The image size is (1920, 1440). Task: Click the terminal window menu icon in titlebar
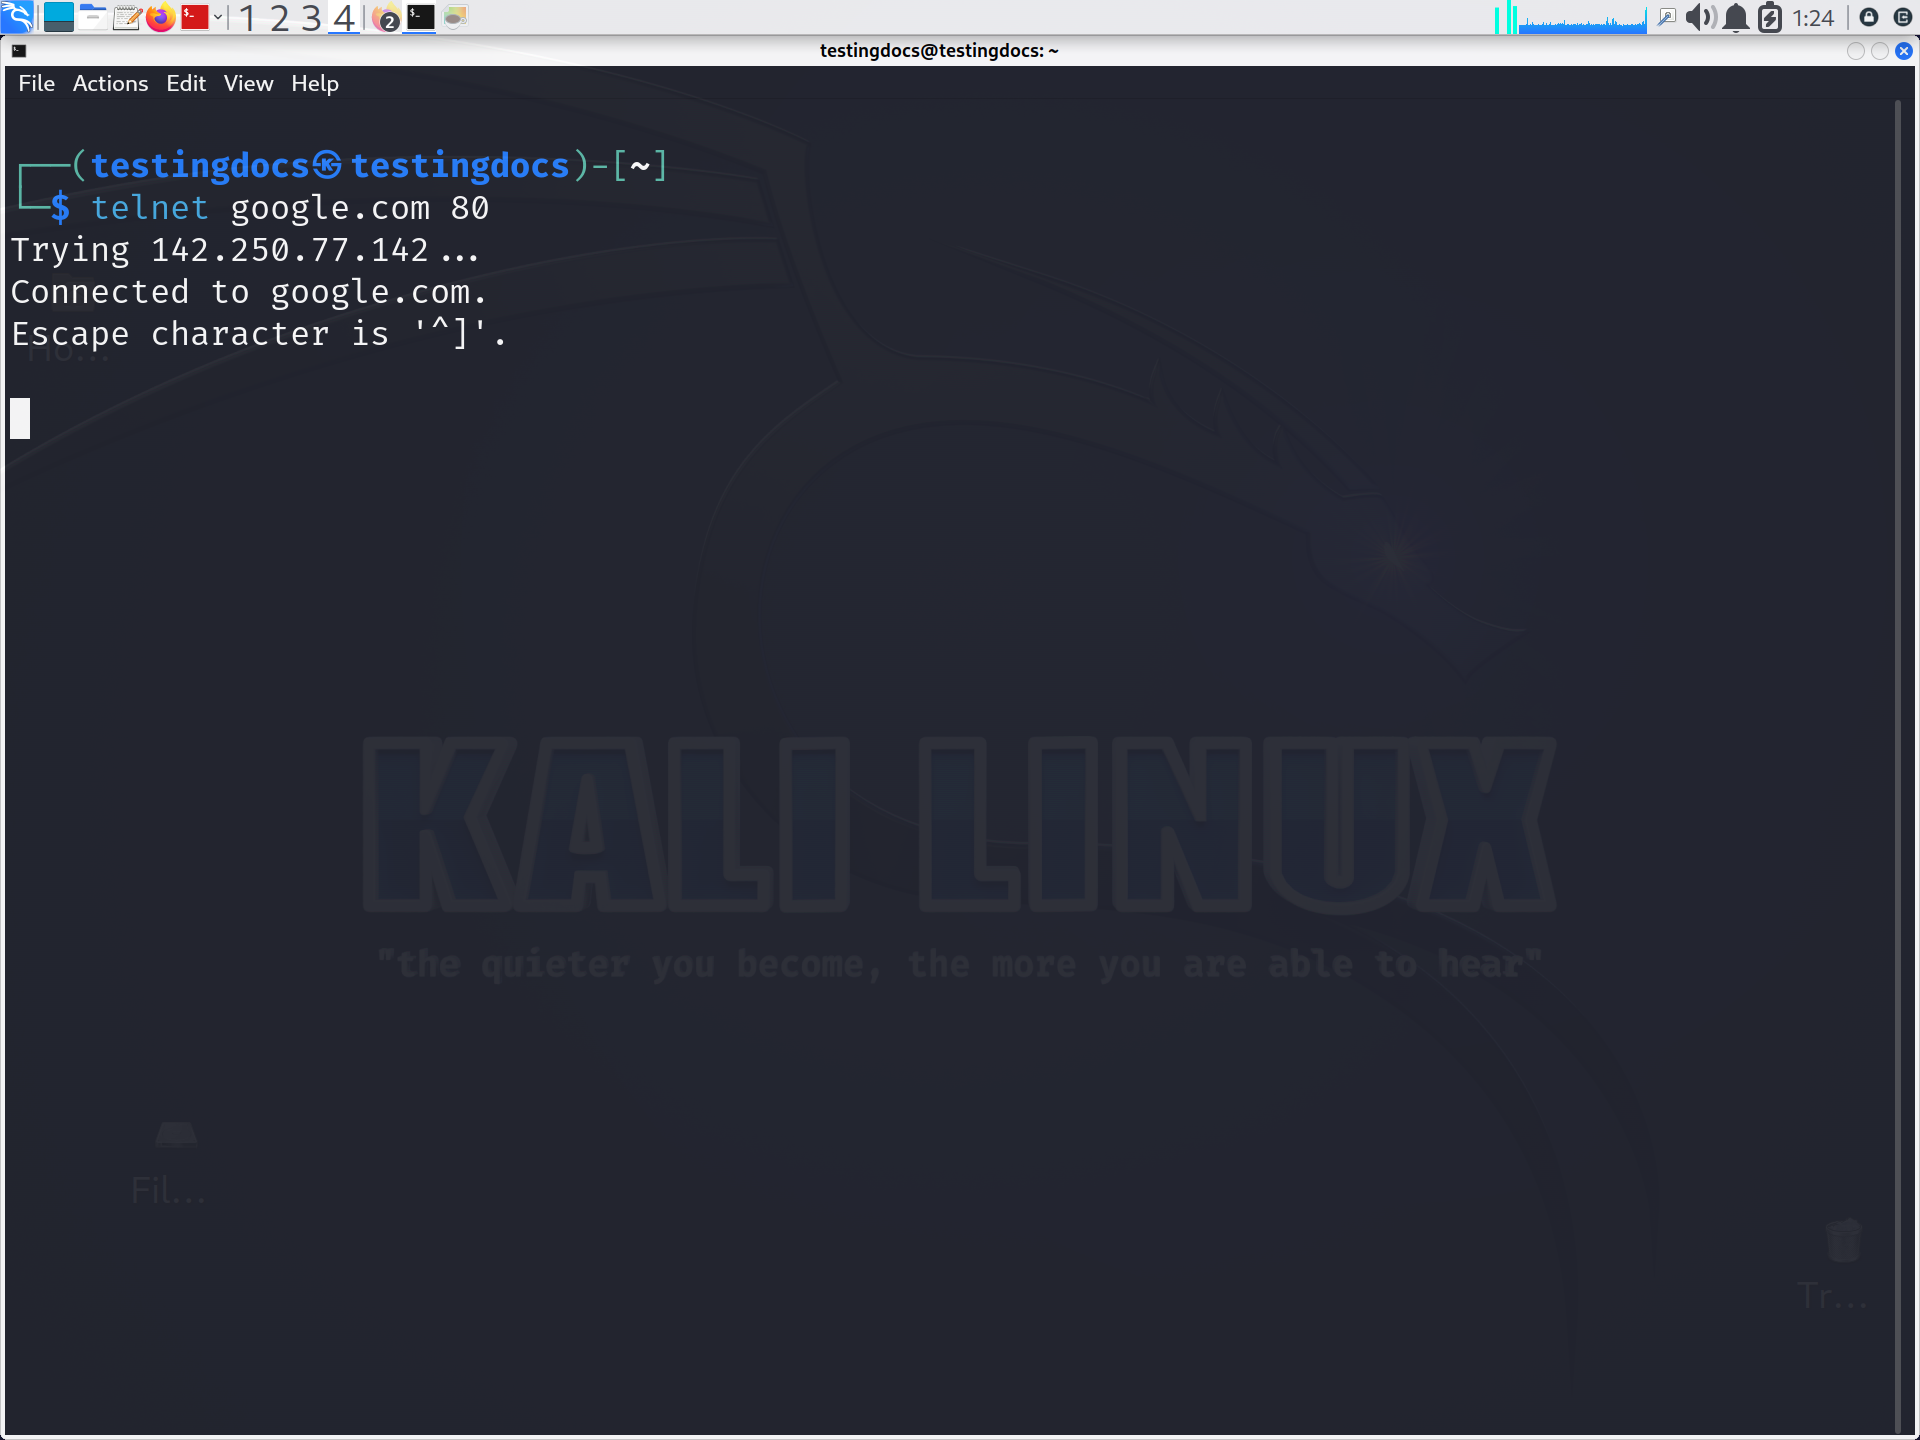coord(19,50)
